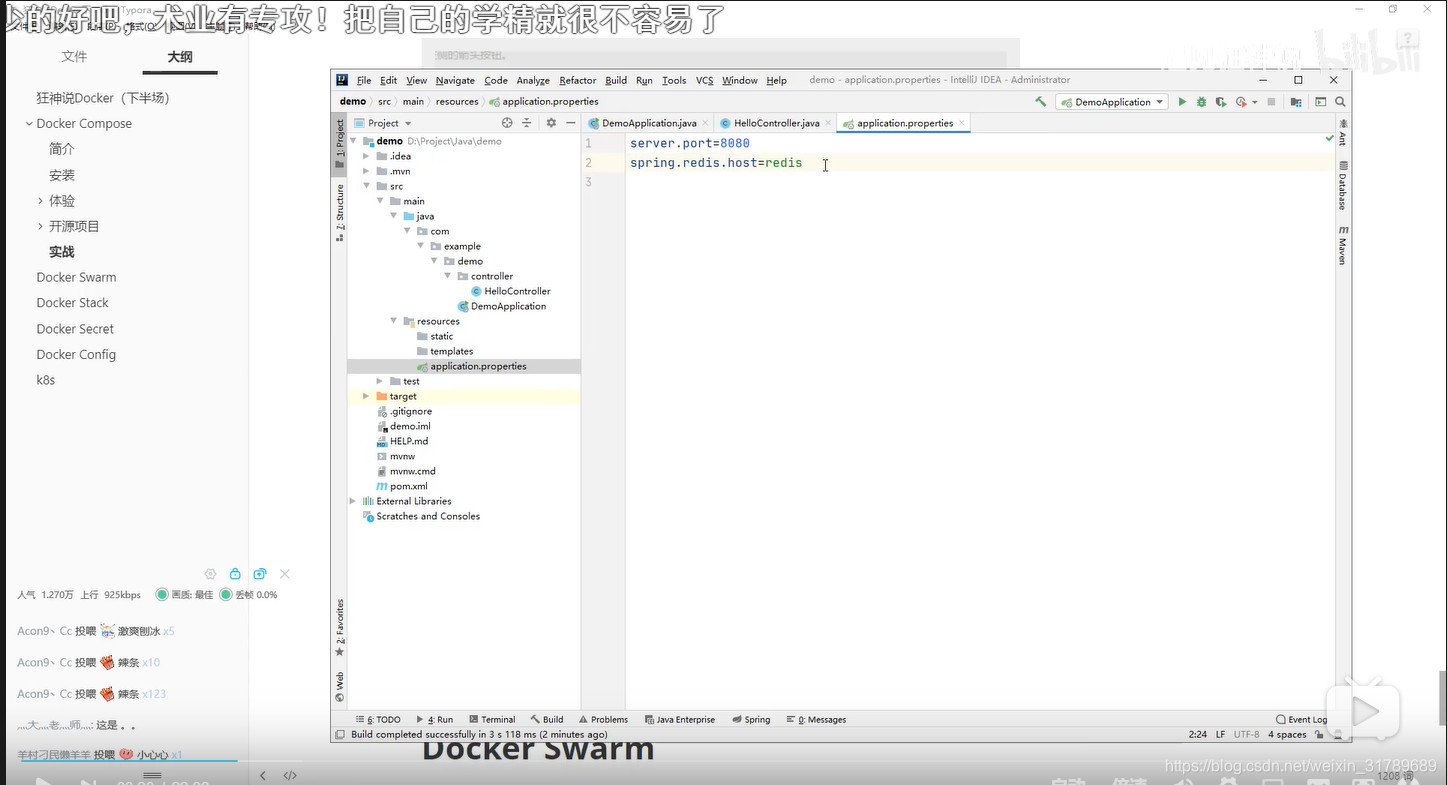Jump to k8s in the outline
The image size is (1447, 785).
(x=46, y=380)
